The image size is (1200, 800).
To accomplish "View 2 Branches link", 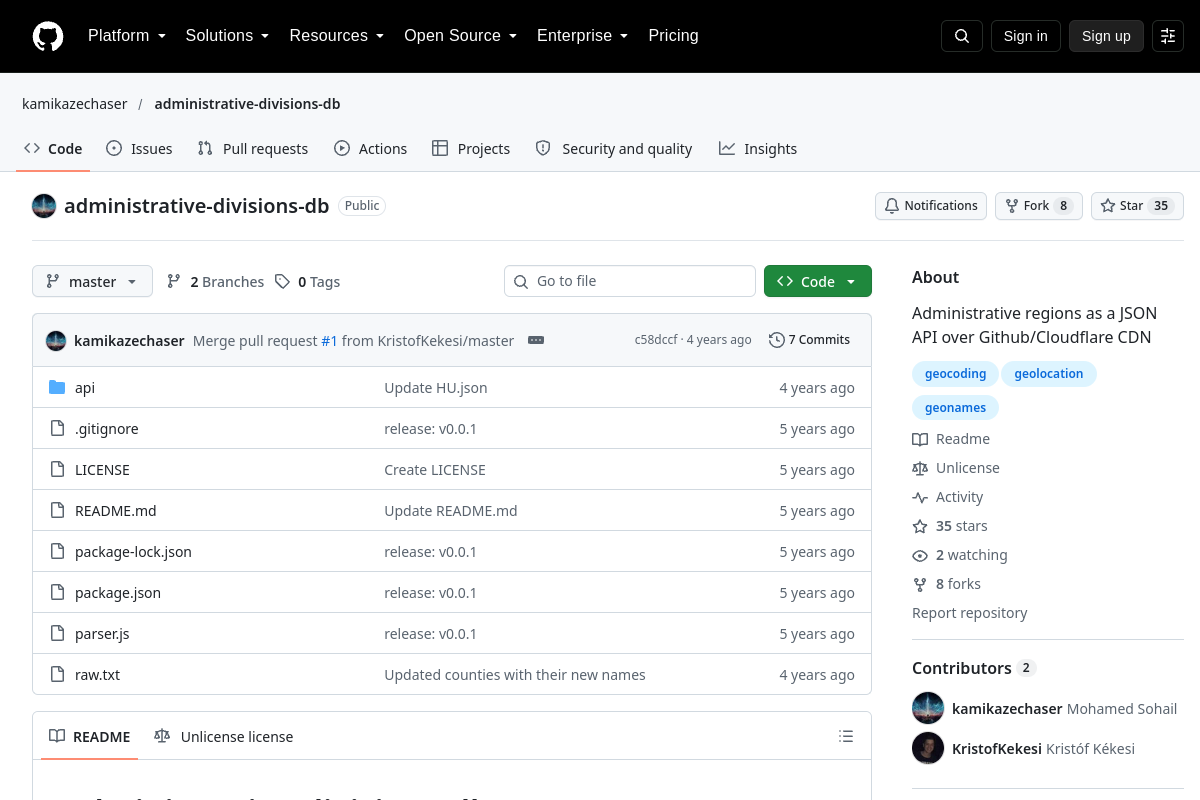I will pos(215,282).
